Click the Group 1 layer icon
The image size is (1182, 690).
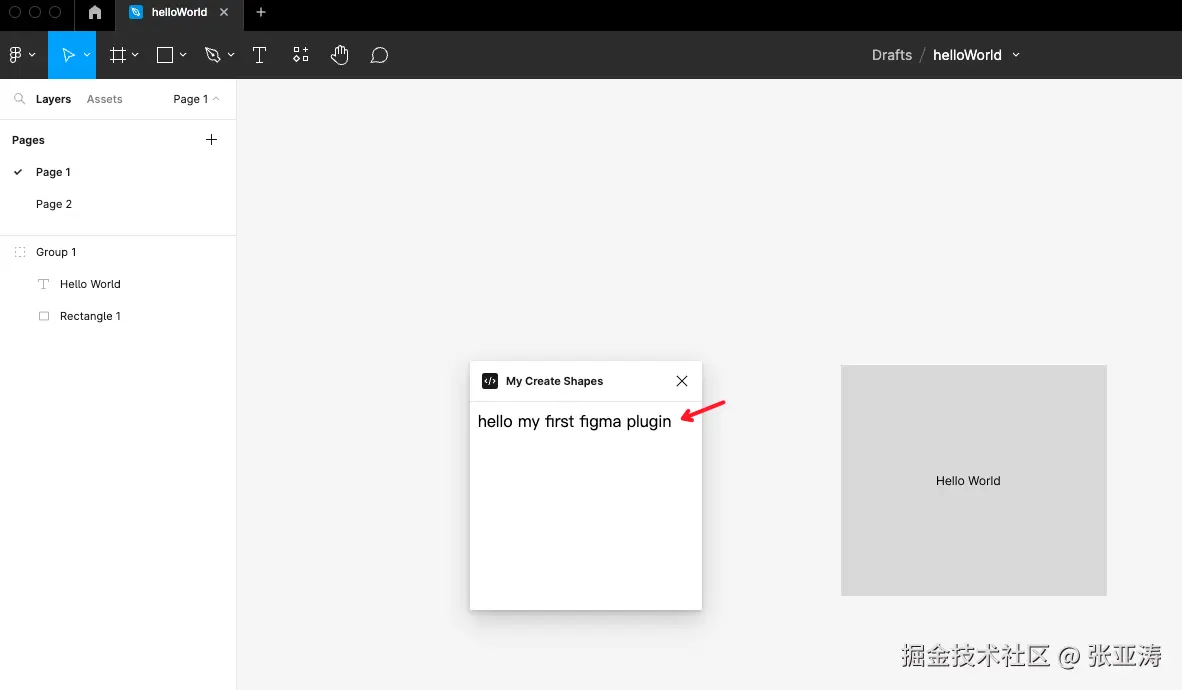pos(20,252)
